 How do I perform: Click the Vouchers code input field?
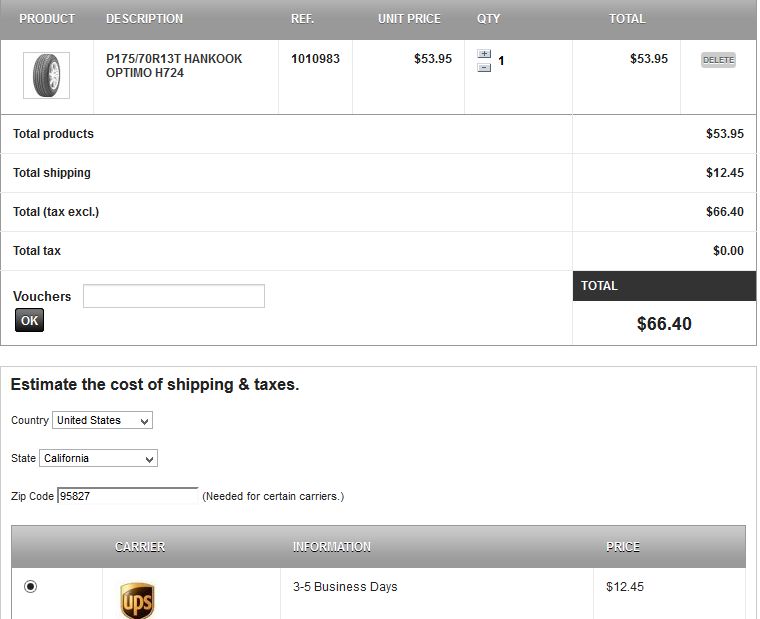click(174, 296)
